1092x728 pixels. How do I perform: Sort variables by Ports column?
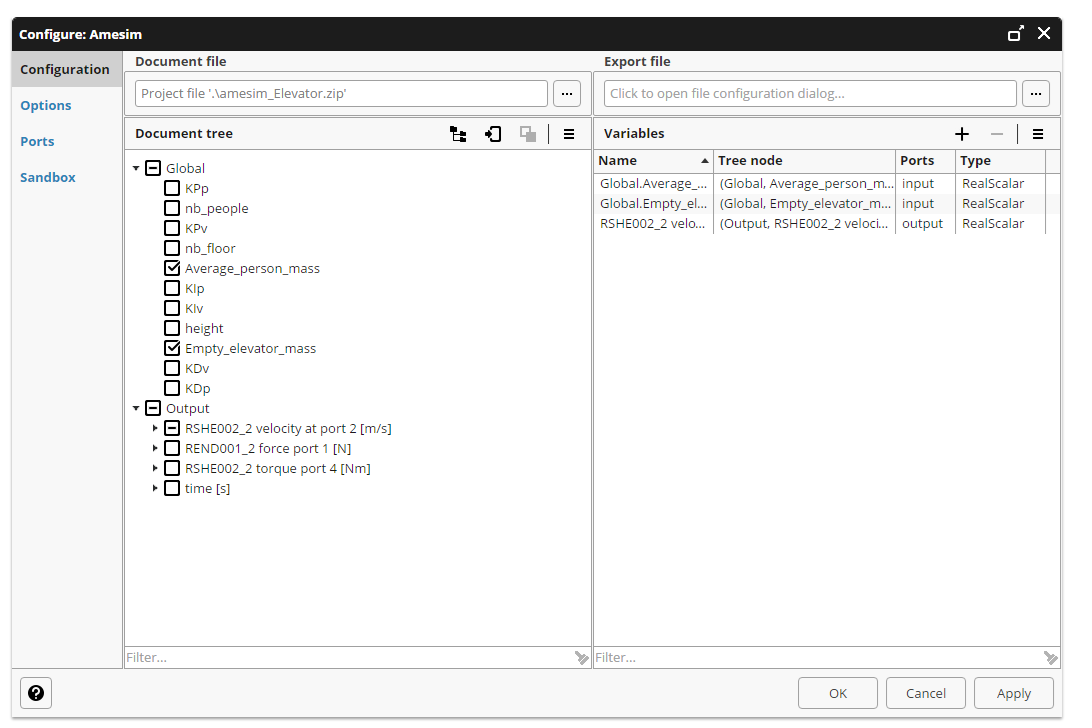[x=925, y=160]
